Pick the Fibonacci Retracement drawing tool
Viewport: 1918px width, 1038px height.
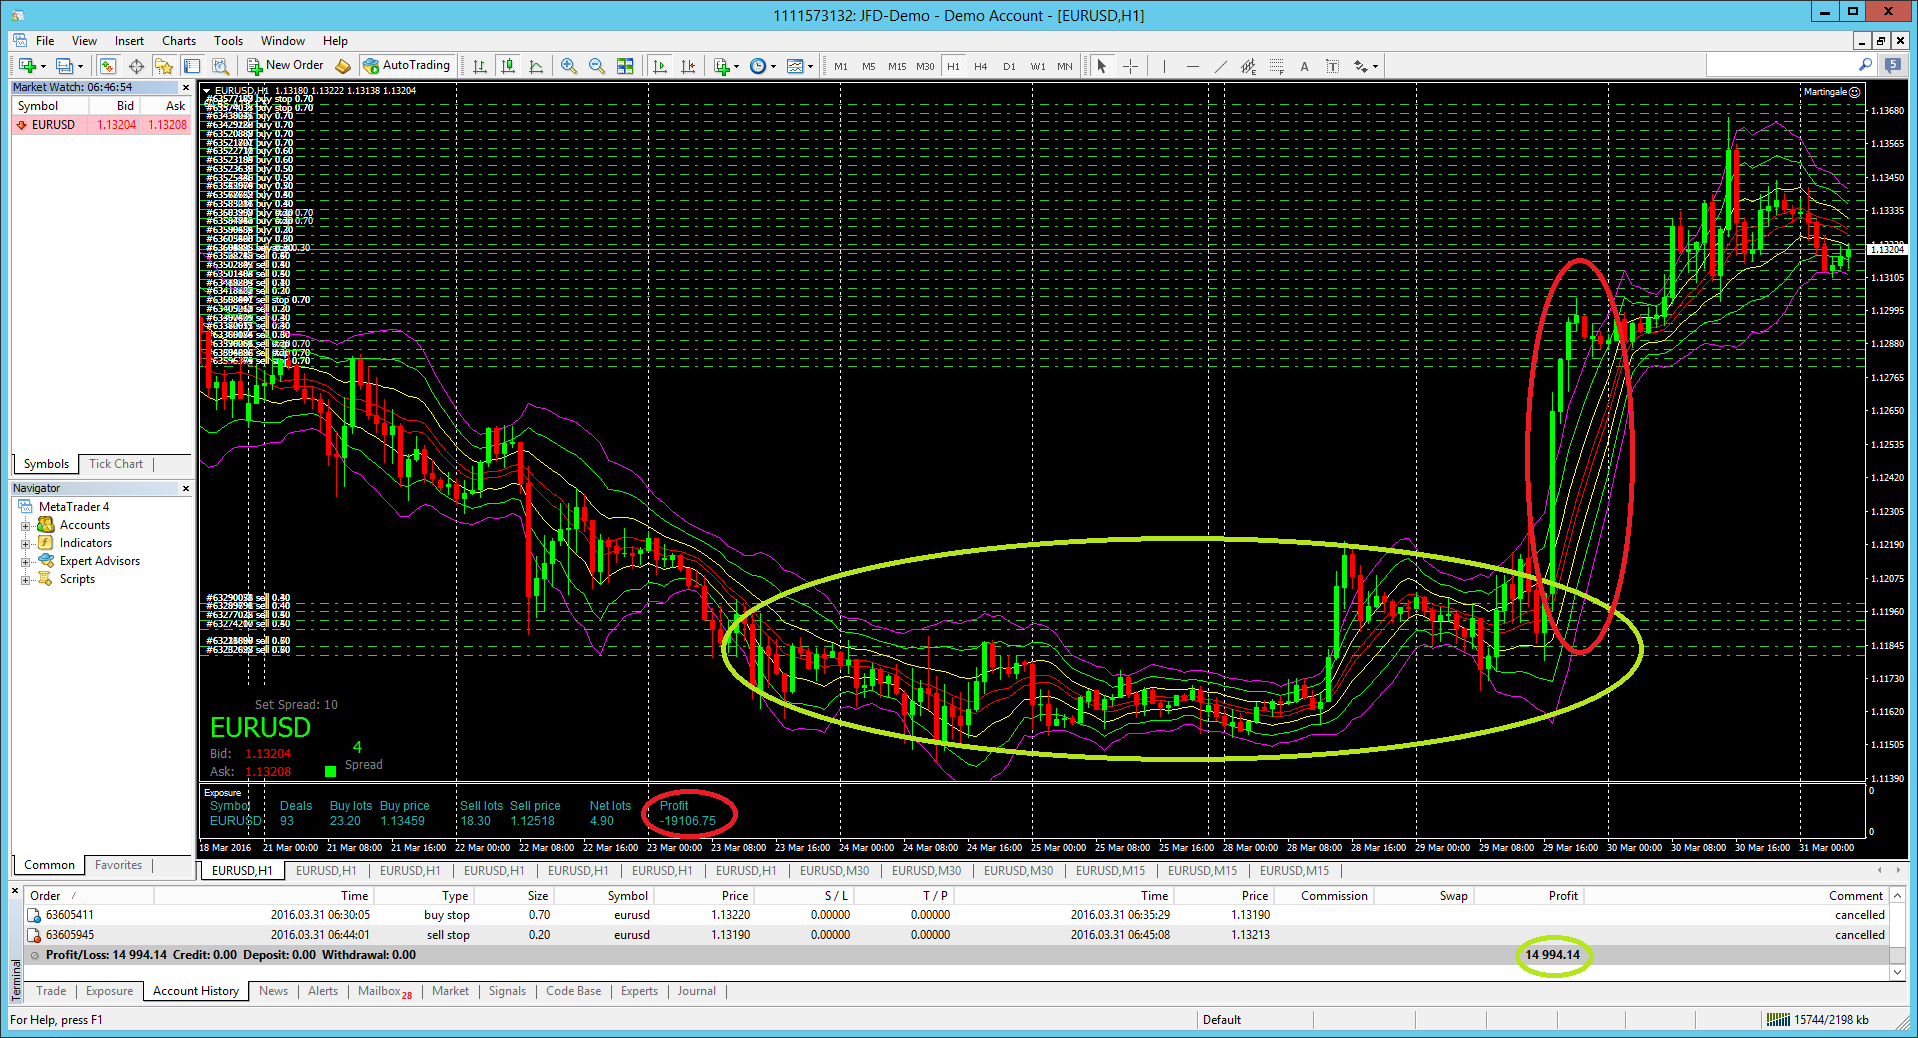point(1277,66)
